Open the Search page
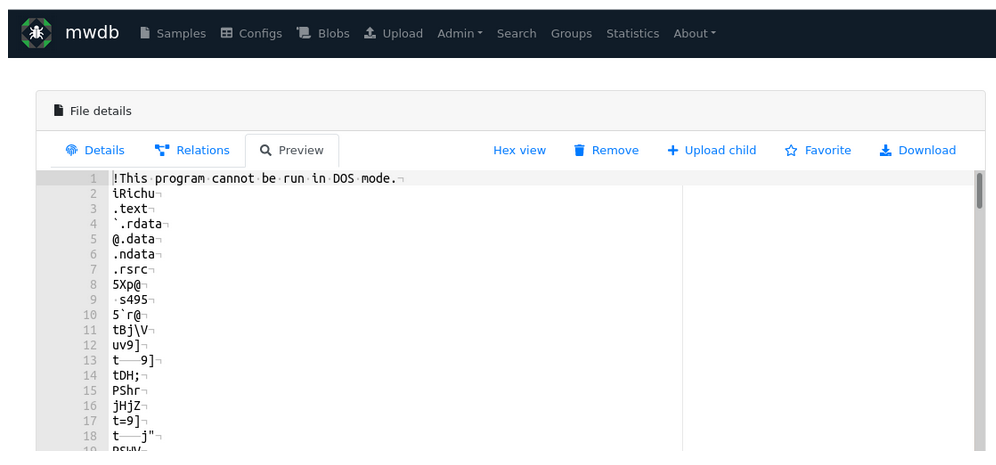The image size is (996, 465). pyautogui.click(x=516, y=34)
